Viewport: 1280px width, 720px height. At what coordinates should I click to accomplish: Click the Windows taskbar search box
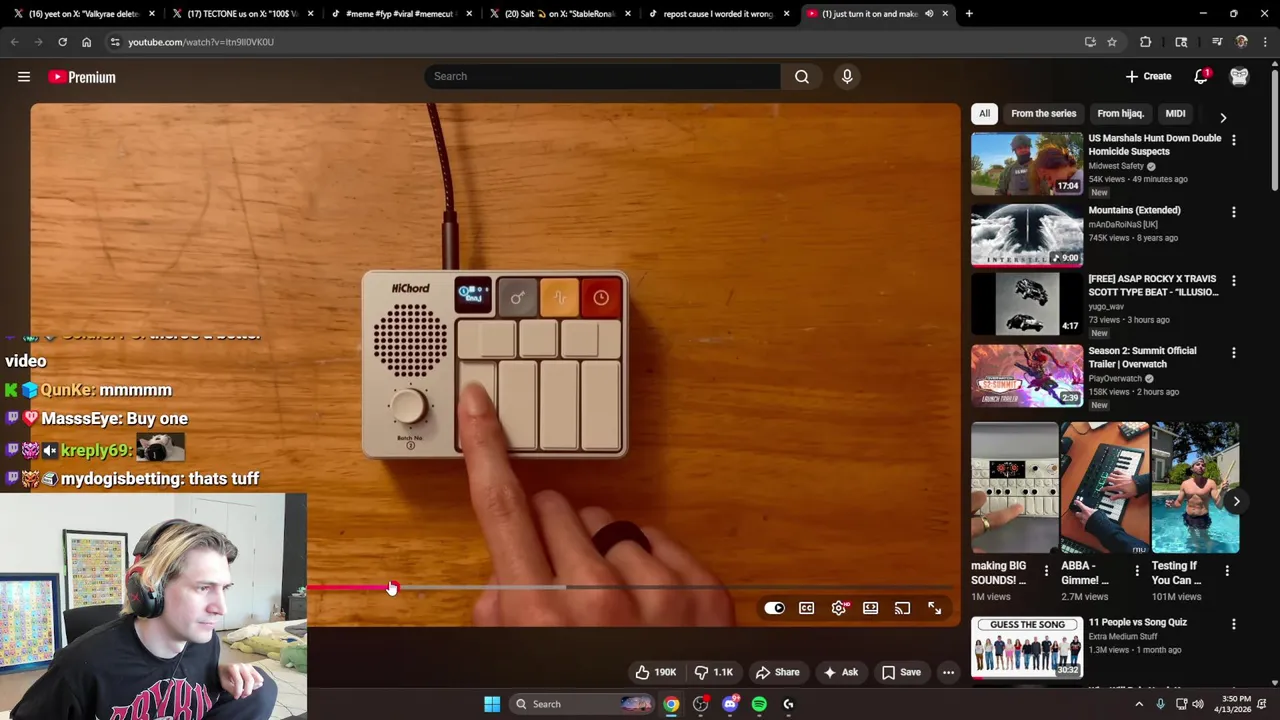(x=584, y=704)
